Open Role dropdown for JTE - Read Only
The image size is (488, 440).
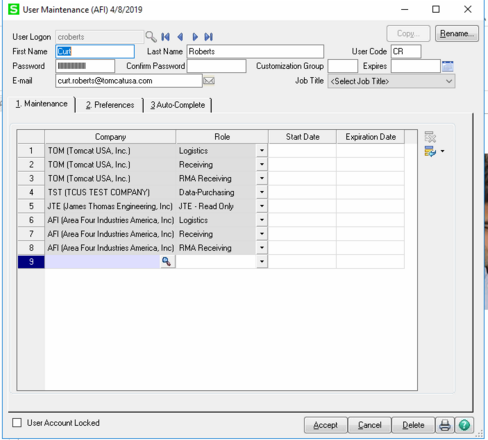[x=262, y=206]
